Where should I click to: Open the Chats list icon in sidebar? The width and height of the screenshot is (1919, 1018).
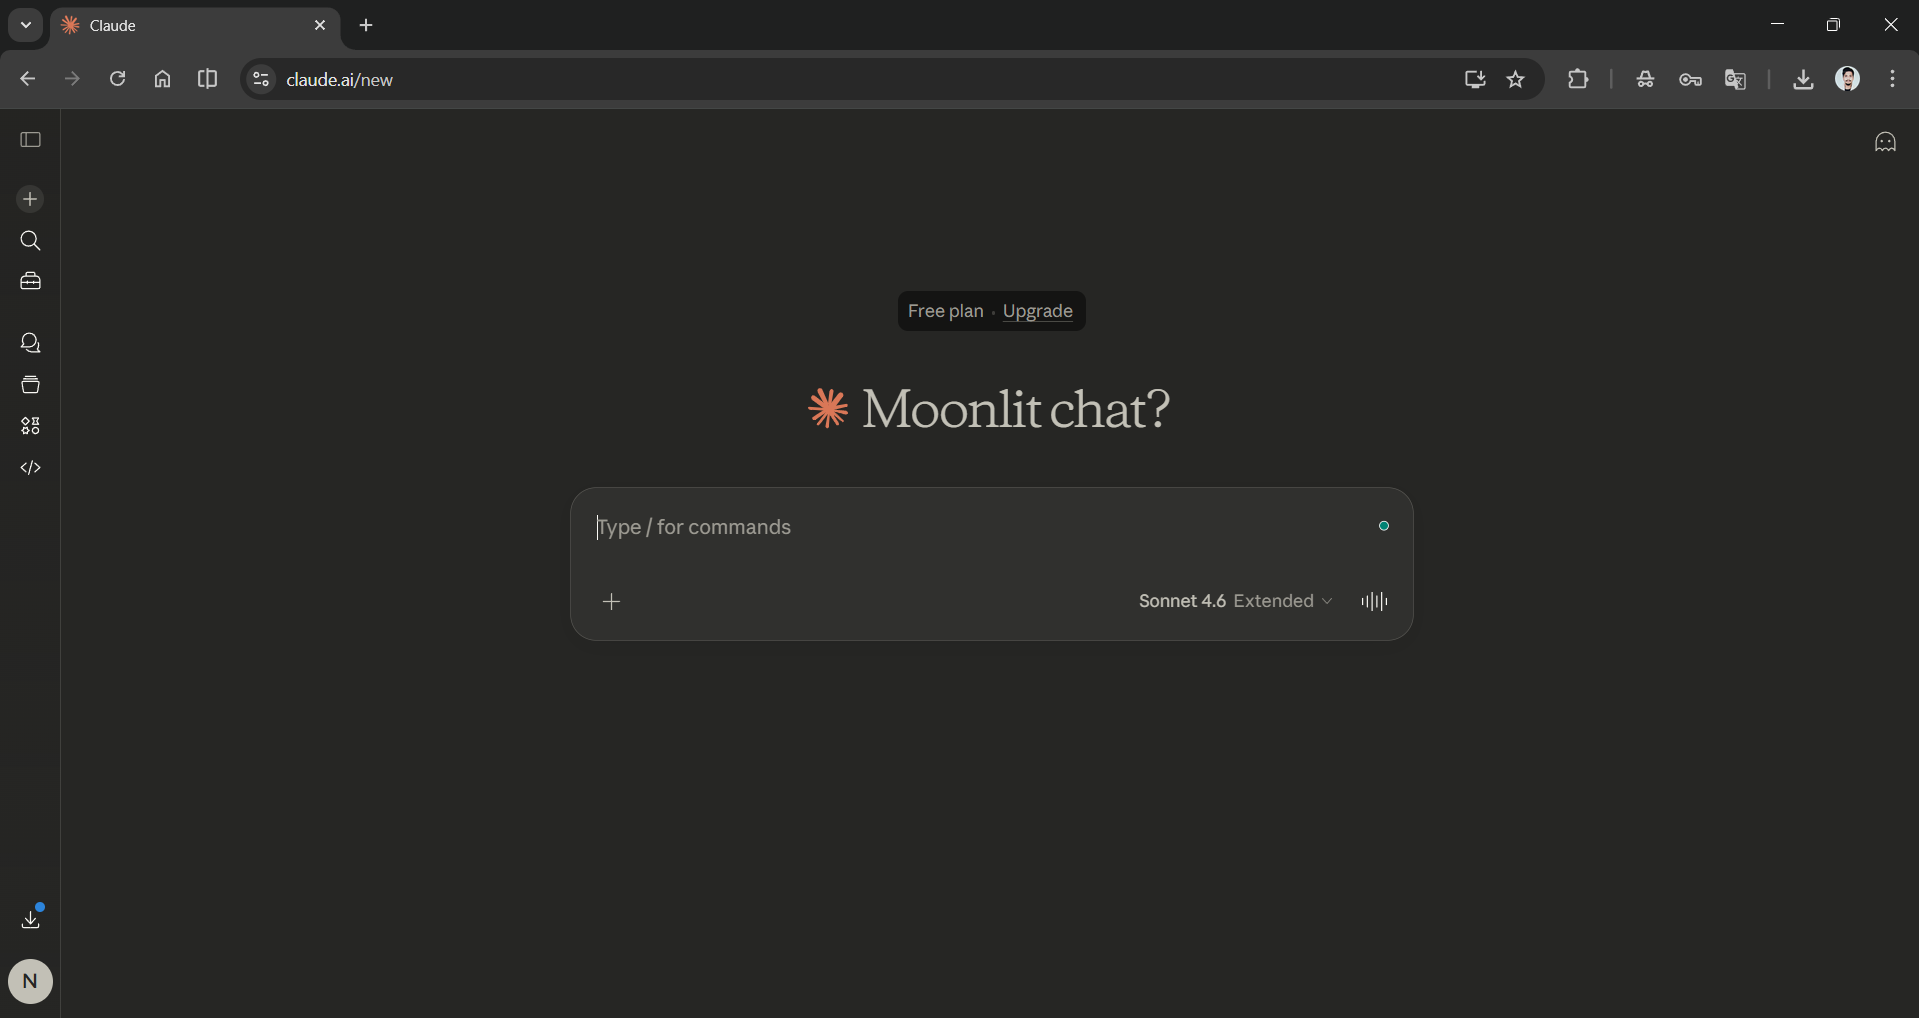(31, 344)
